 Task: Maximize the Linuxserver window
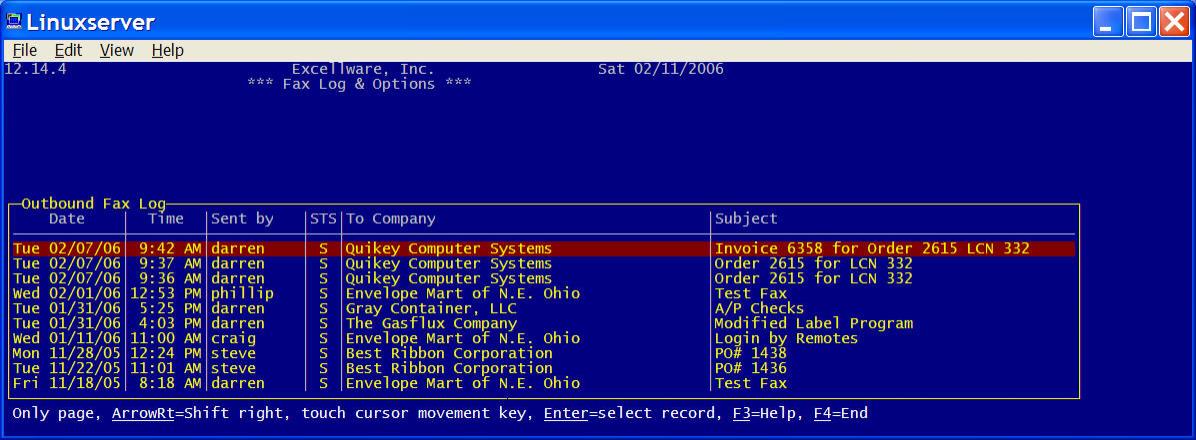(x=1140, y=21)
